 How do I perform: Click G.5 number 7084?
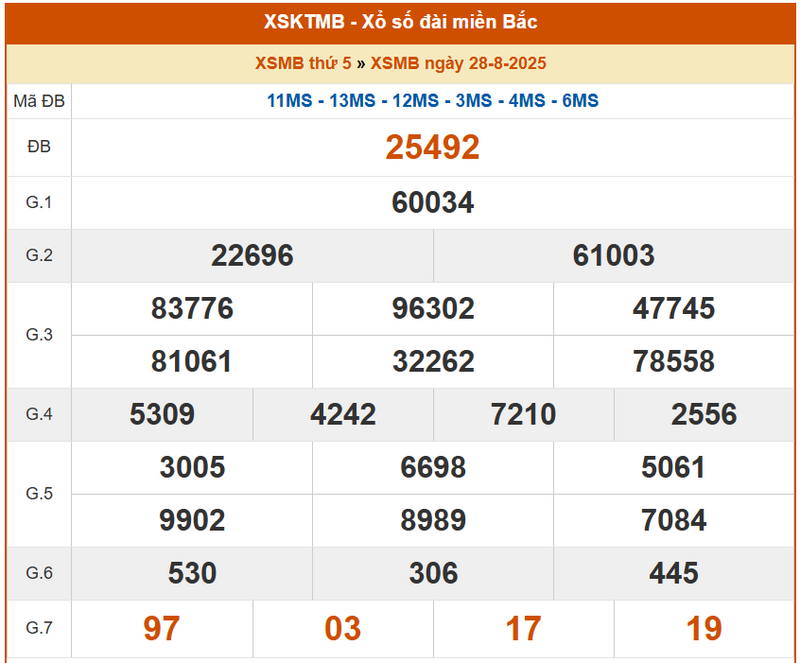tap(673, 521)
